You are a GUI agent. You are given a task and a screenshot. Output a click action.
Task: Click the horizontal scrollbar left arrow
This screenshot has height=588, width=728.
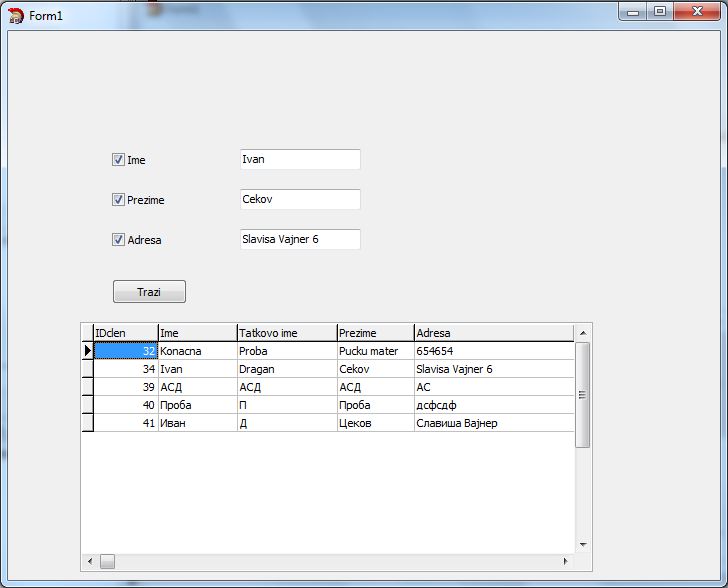pos(90,562)
